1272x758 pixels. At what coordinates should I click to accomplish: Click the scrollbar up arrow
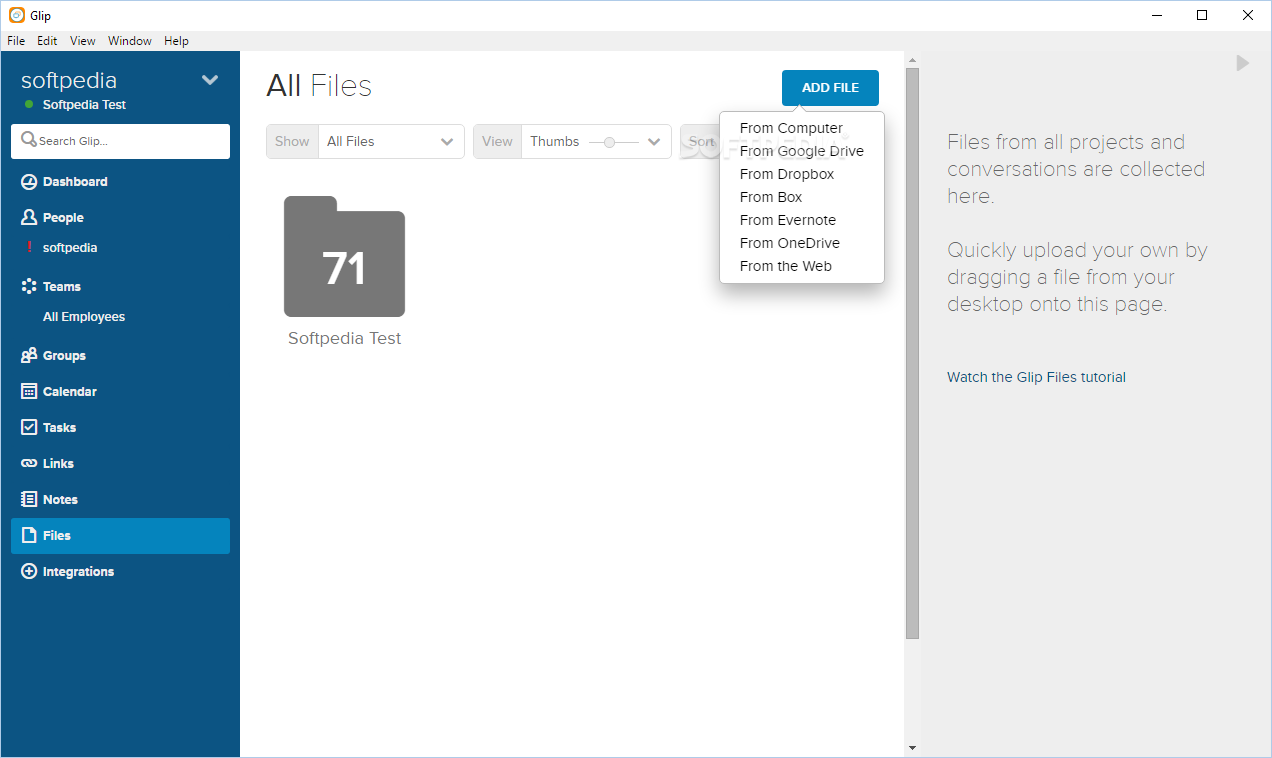(912, 58)
